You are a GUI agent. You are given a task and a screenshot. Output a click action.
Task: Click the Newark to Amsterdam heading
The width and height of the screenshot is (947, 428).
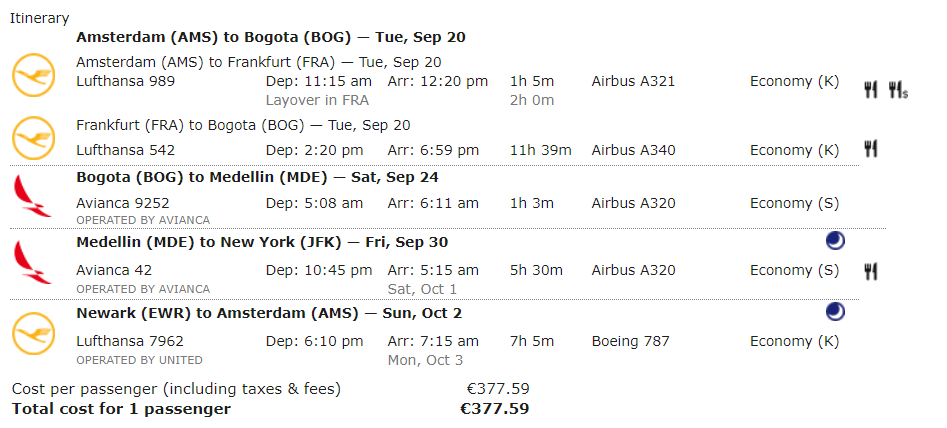tap(269, 313)
